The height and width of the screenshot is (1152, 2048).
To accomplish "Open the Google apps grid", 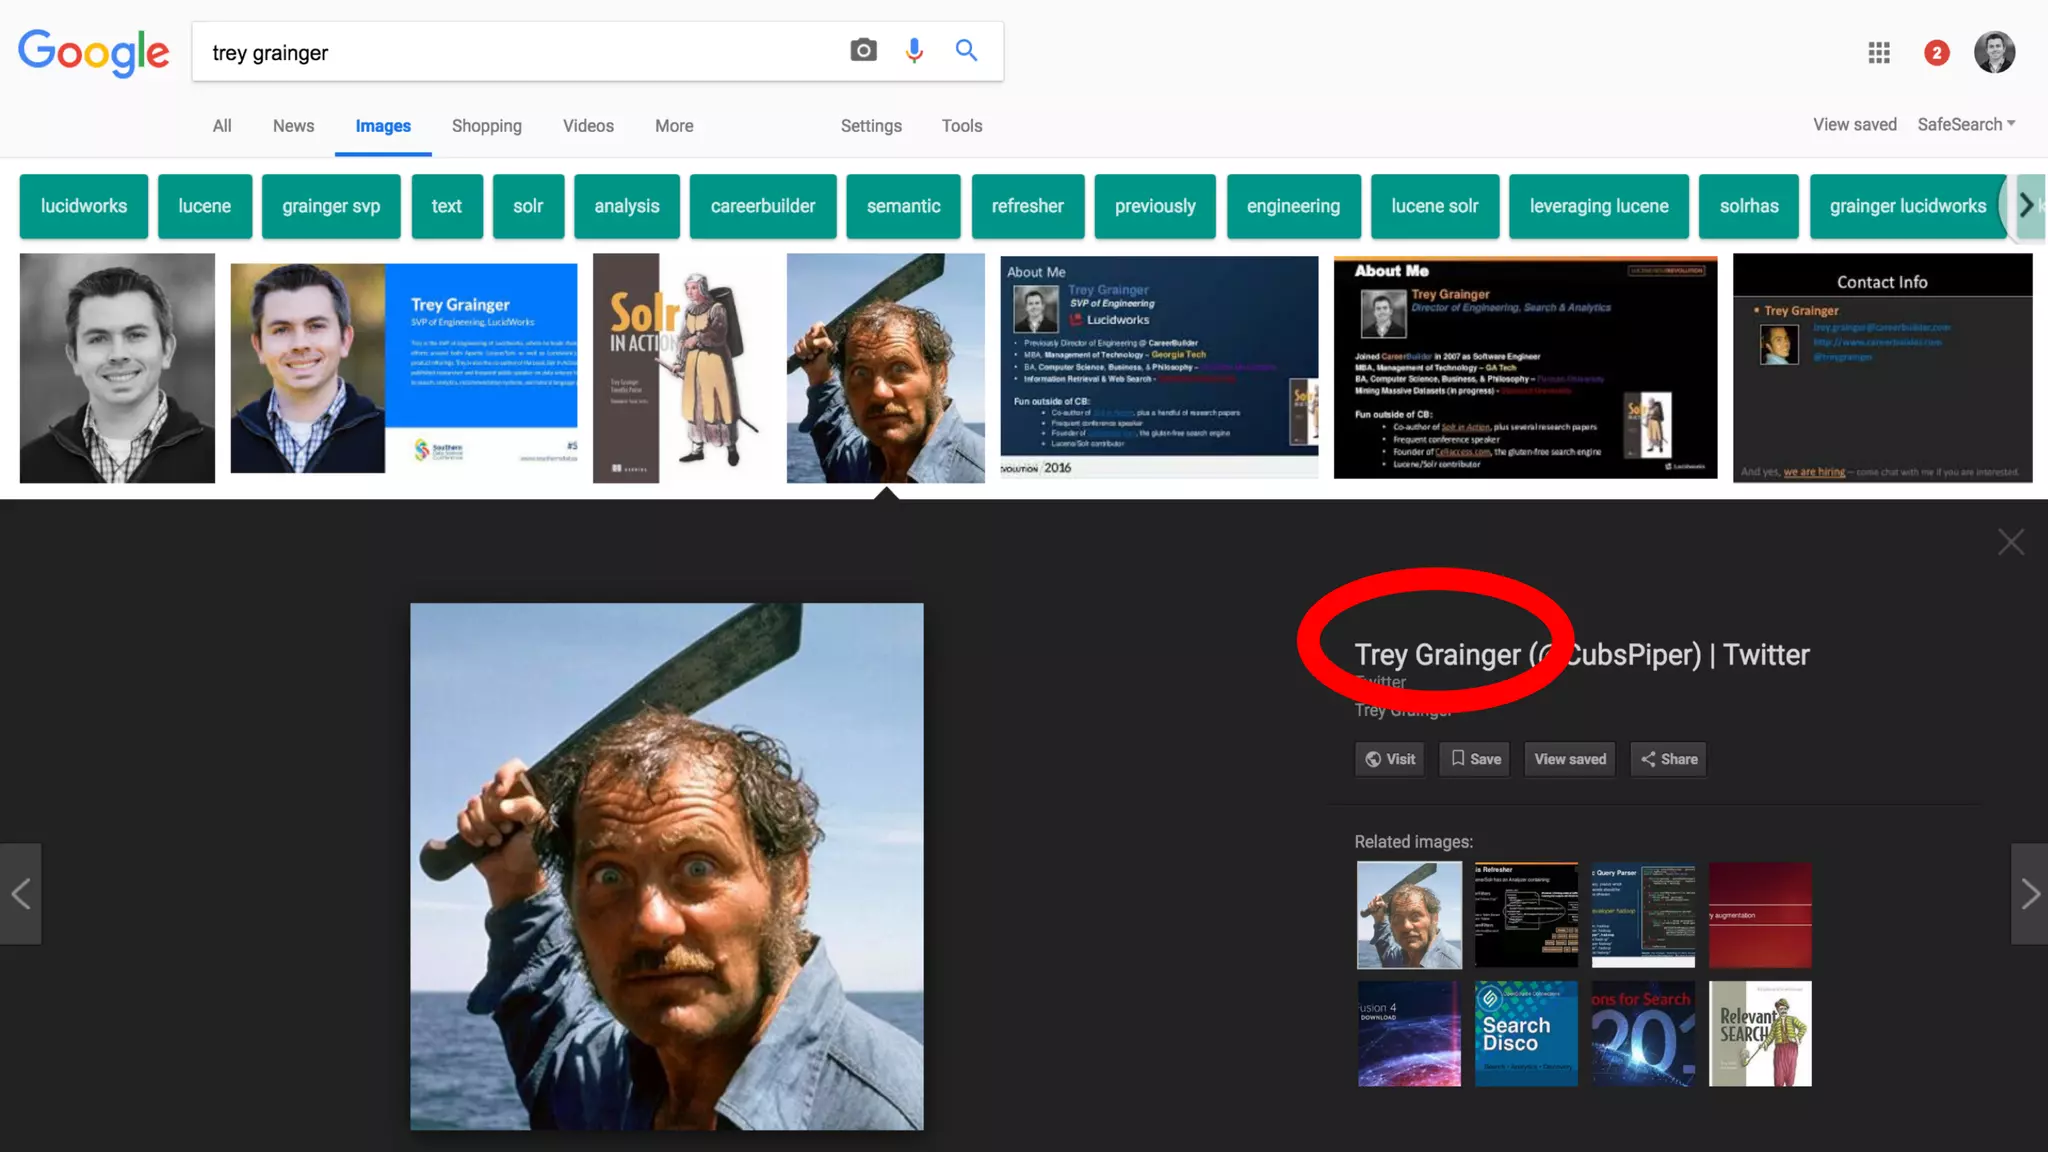I will [x=1879, y=53].
